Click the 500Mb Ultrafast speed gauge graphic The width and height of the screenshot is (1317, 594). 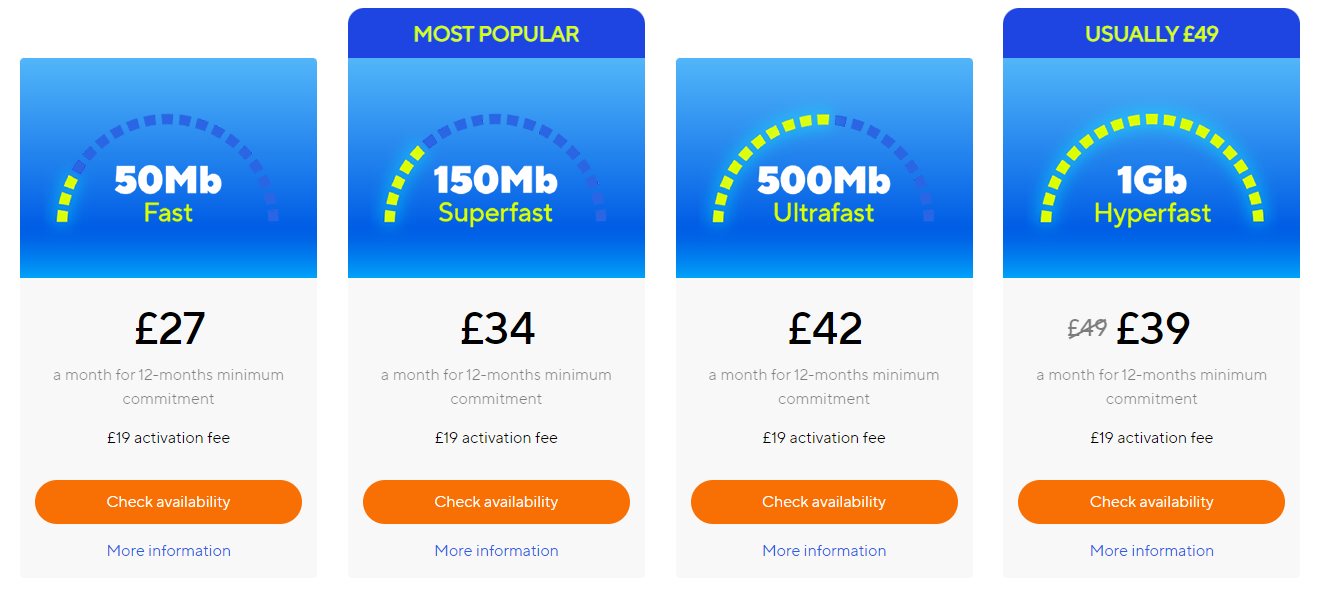[x=824, y=168]
